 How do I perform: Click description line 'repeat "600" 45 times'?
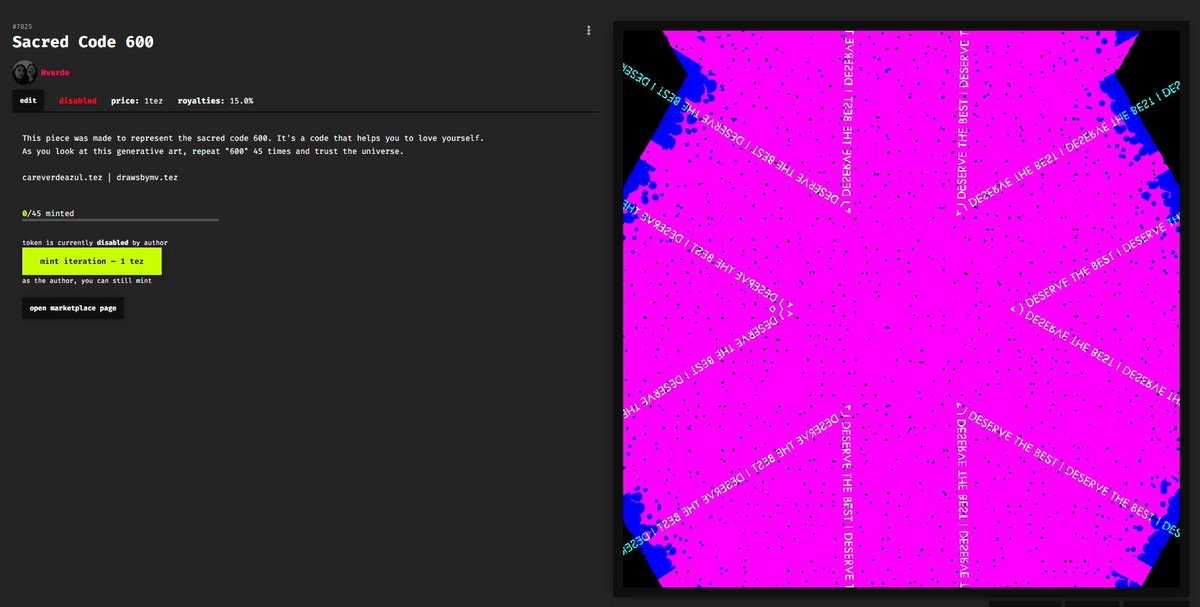click(x=213, y=150)
